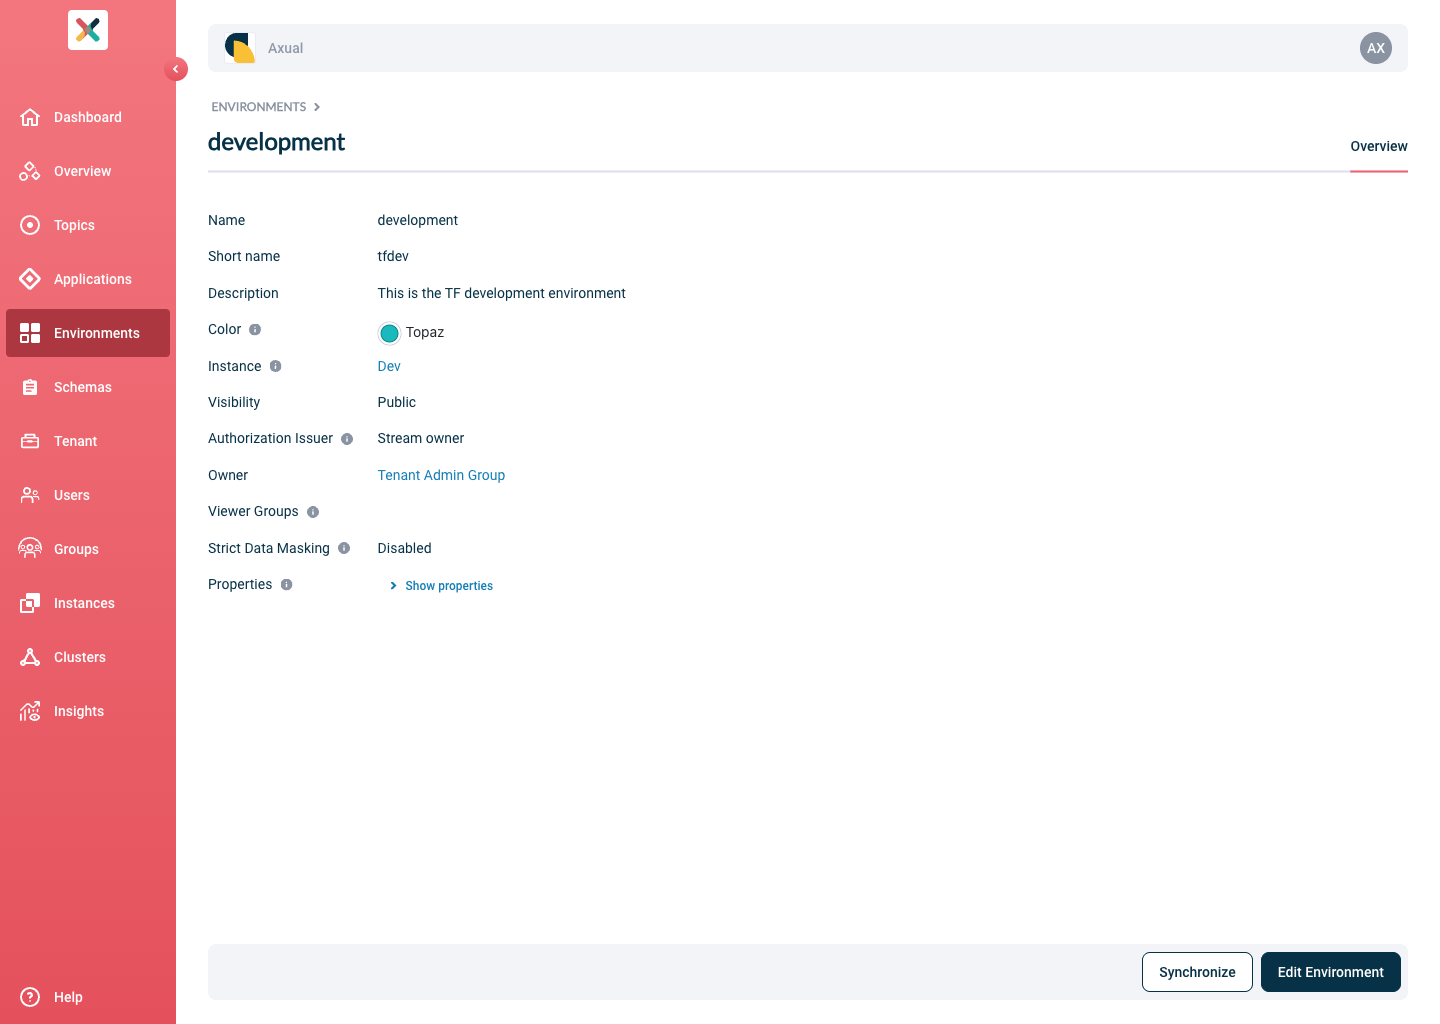1440x1024 pixels.
Task: Switch to the Overview tab
Action: pyautogui.click(x=1379, y=146)
